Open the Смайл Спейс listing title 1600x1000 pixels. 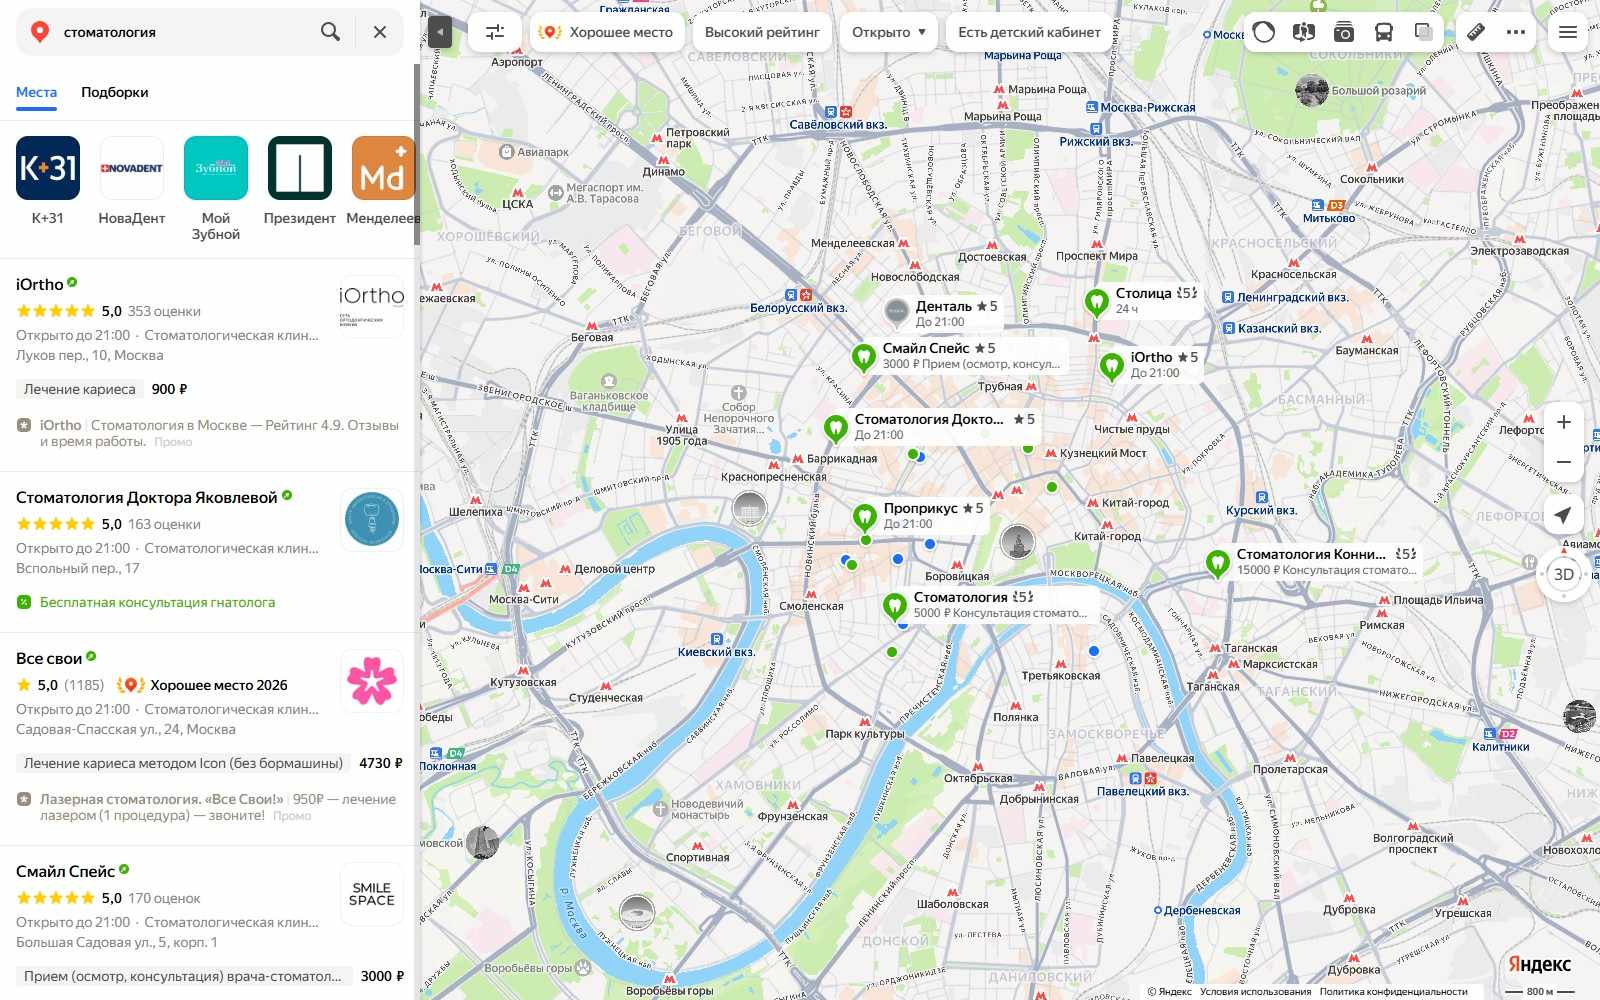click(65, 871)
